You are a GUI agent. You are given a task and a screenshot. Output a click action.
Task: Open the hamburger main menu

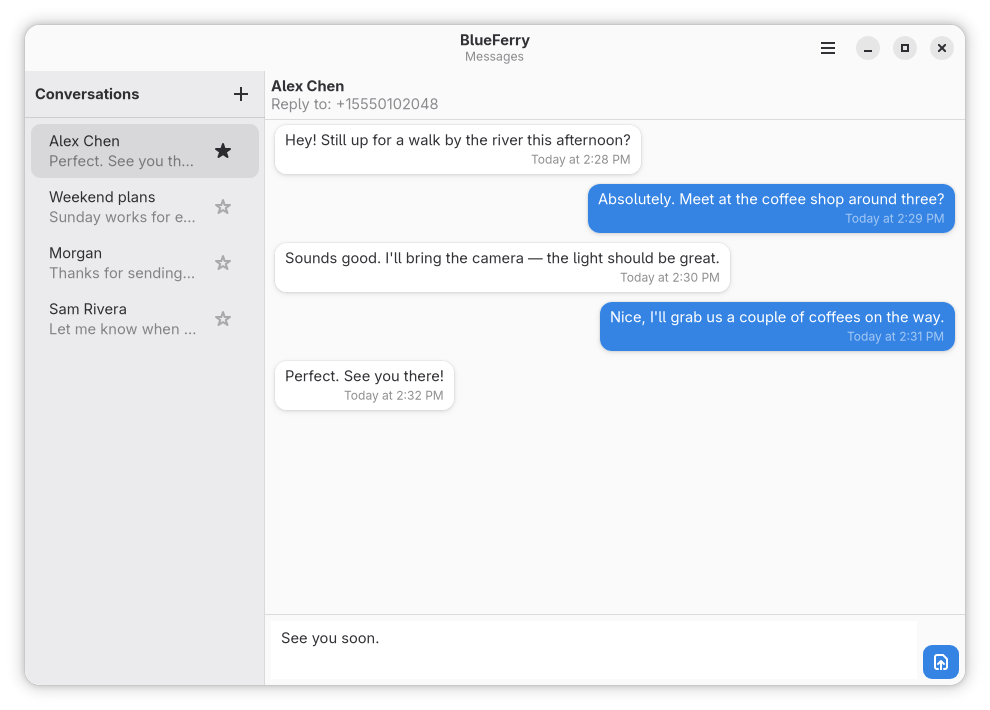point(828,48)
